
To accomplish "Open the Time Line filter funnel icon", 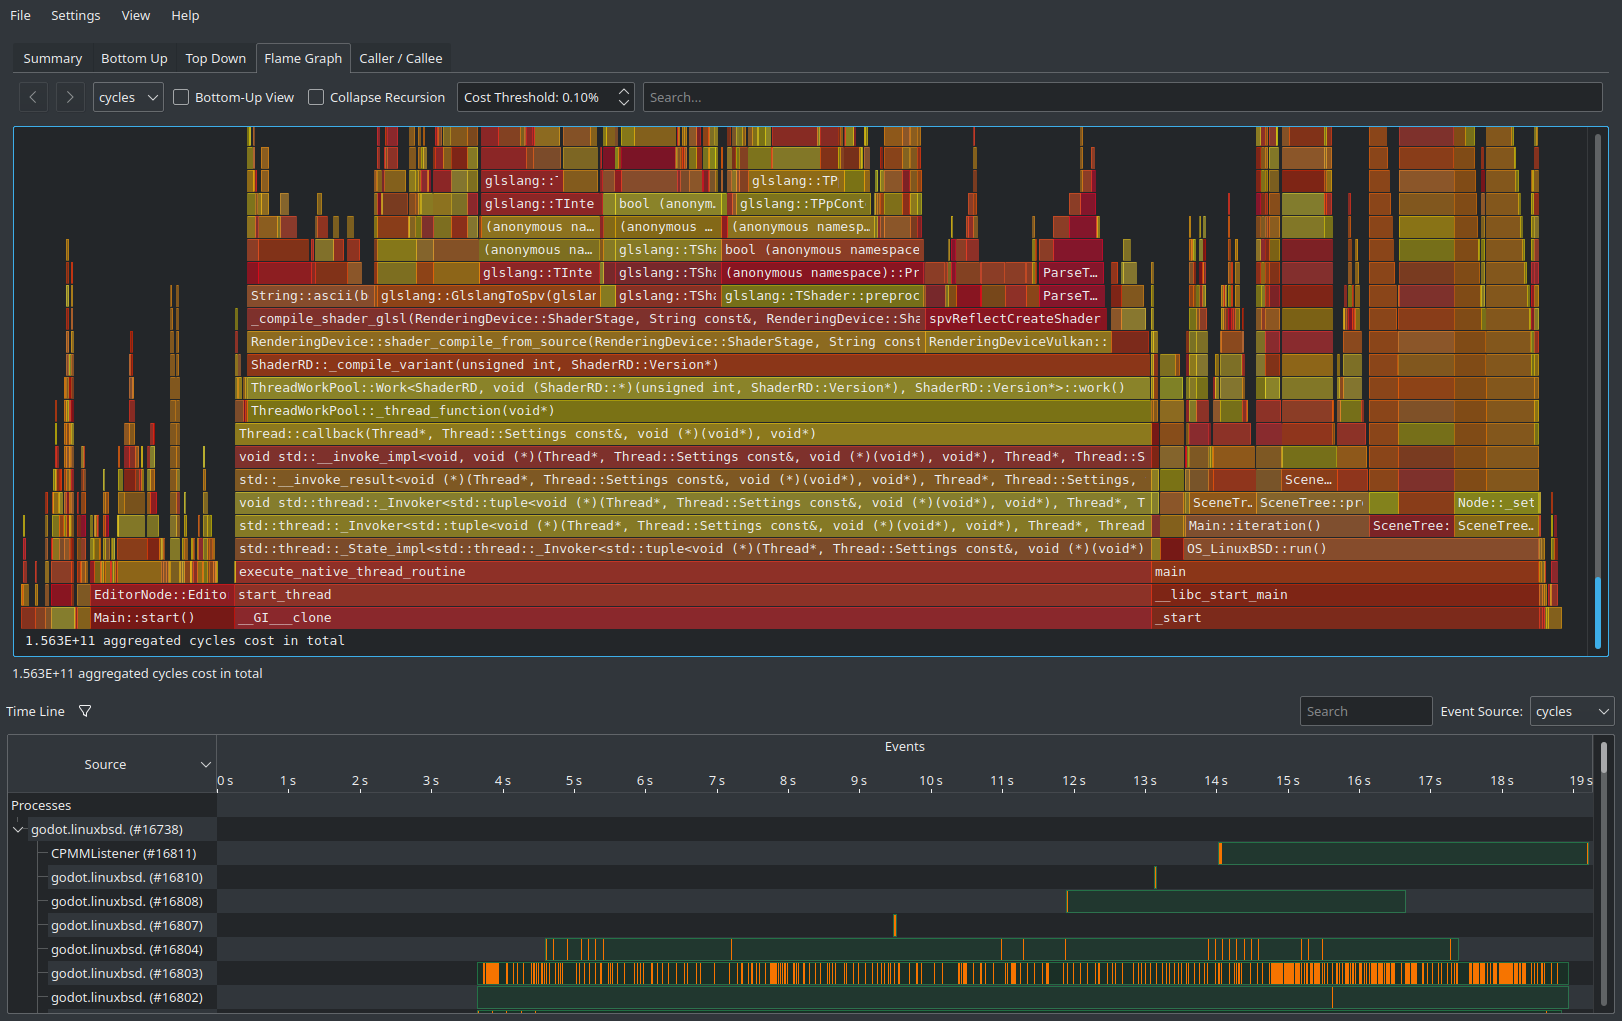I will [x=85, y=711].
